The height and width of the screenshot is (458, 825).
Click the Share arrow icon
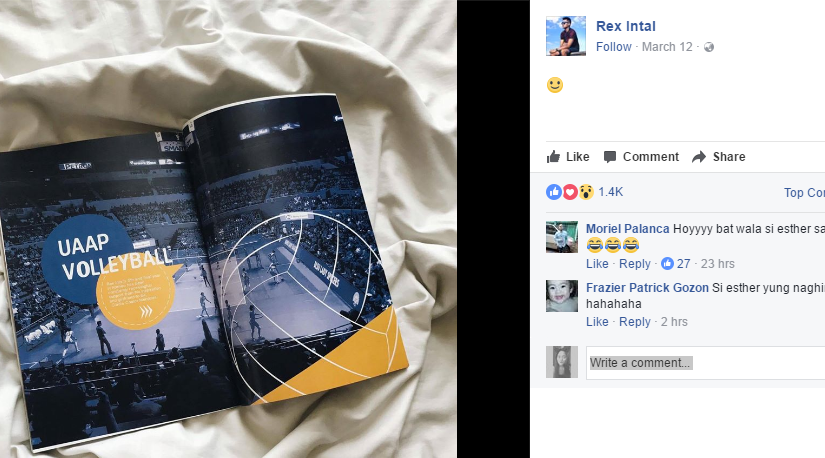pos(699,157)
